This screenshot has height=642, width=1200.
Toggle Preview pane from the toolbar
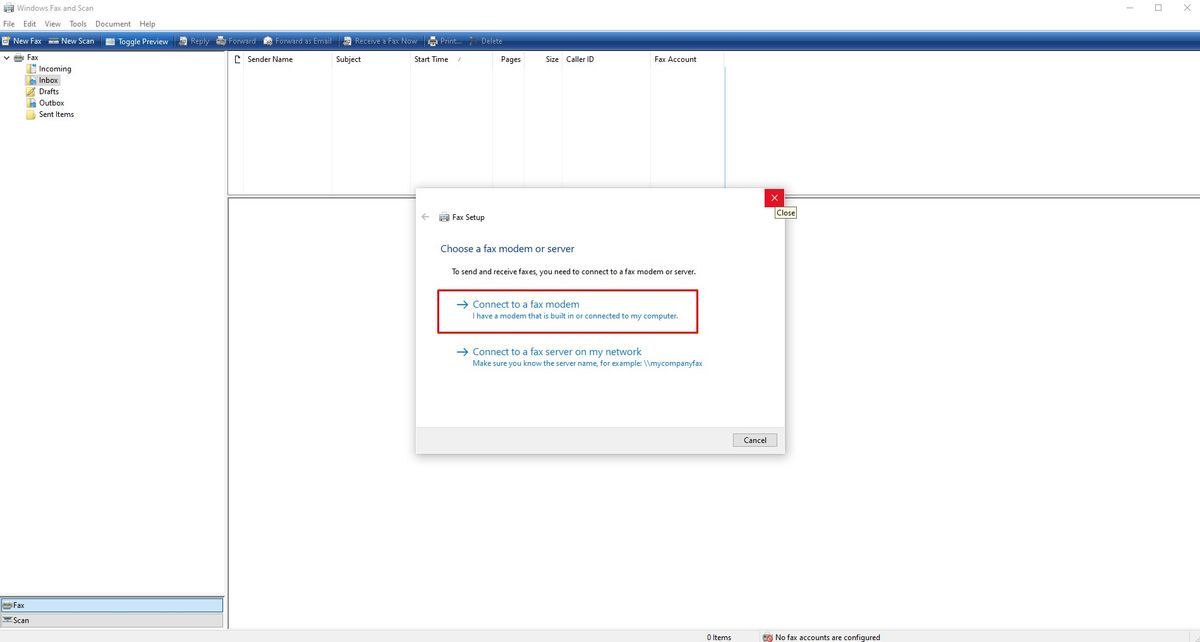pyautogui.click(x=137, y=41)
